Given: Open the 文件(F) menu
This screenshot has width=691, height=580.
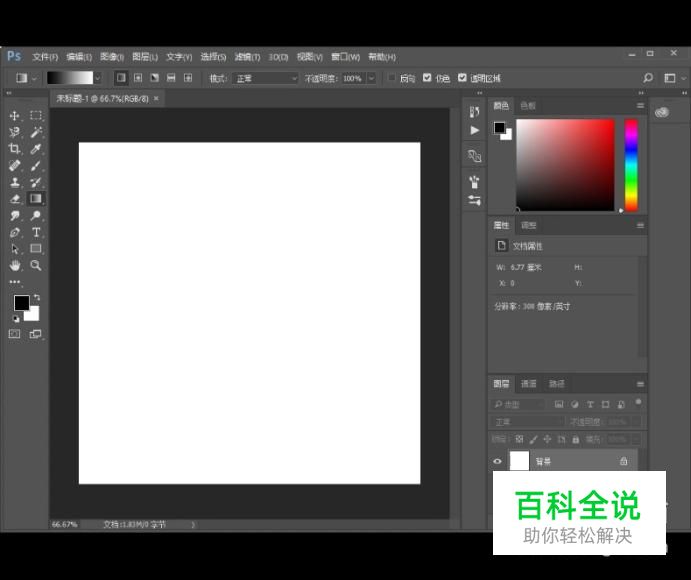Looking at the screenshot, I should click(x=45, y=57).
